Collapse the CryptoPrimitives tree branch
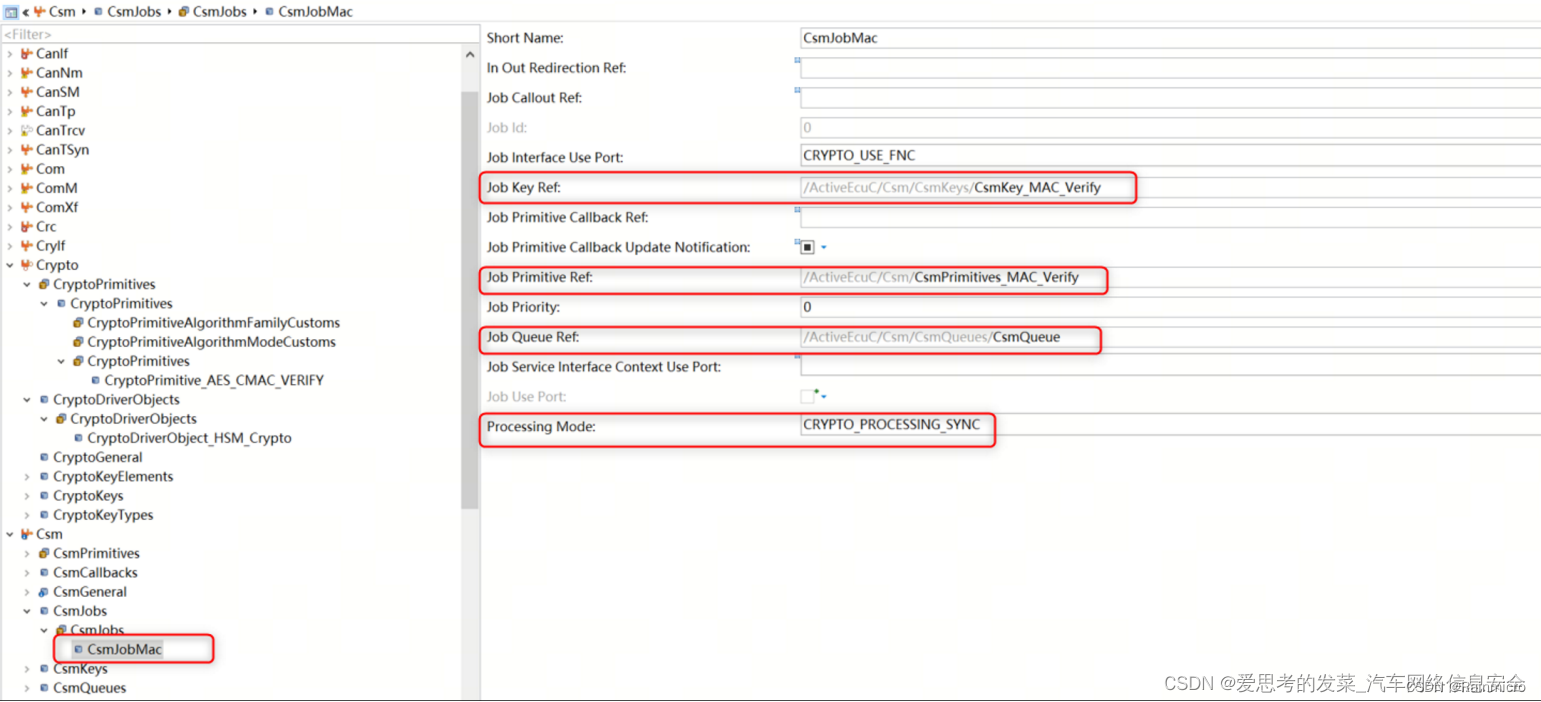This screenshot has width=1541, height=702. [26, 284]
